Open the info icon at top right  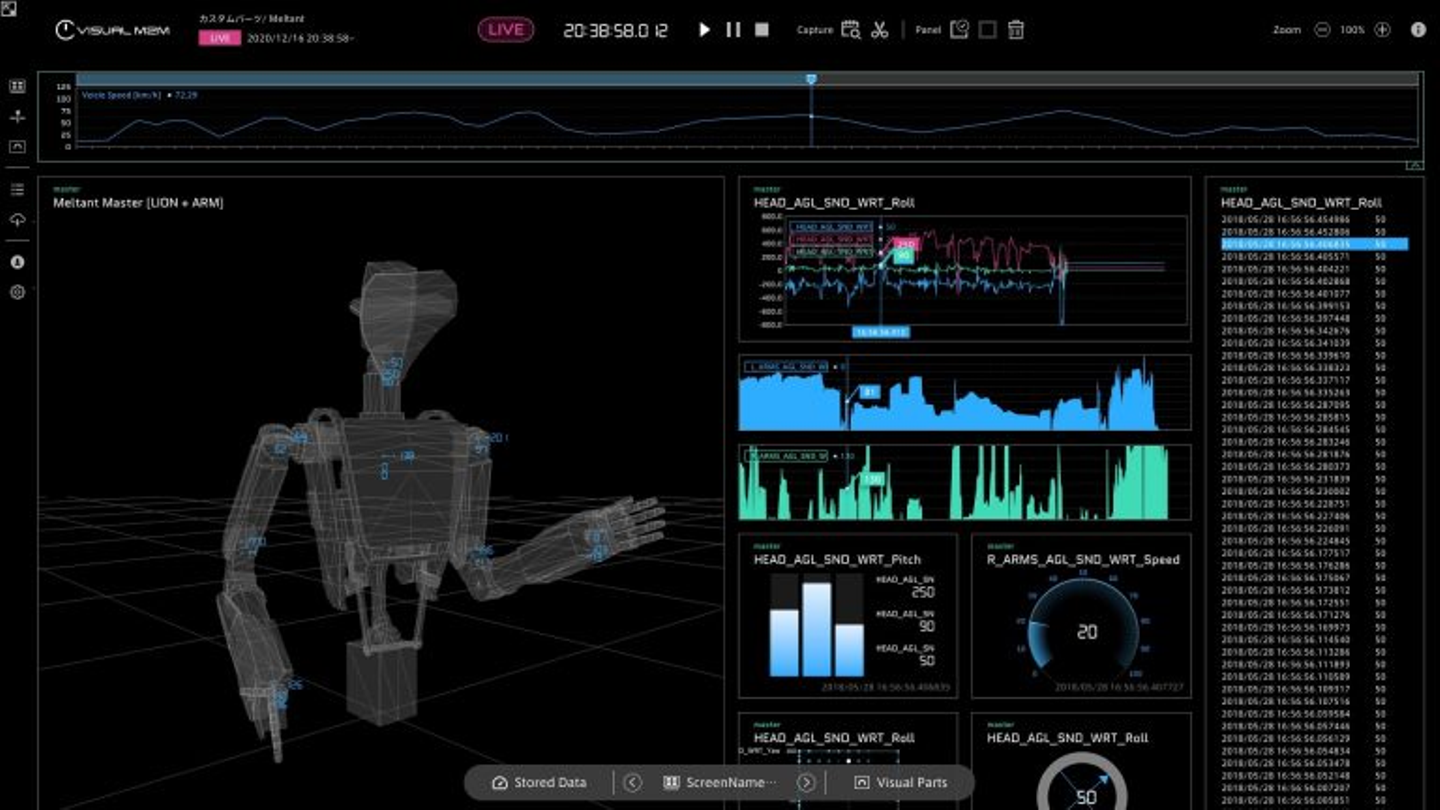pyautogui.click(x=1418, y=30)
